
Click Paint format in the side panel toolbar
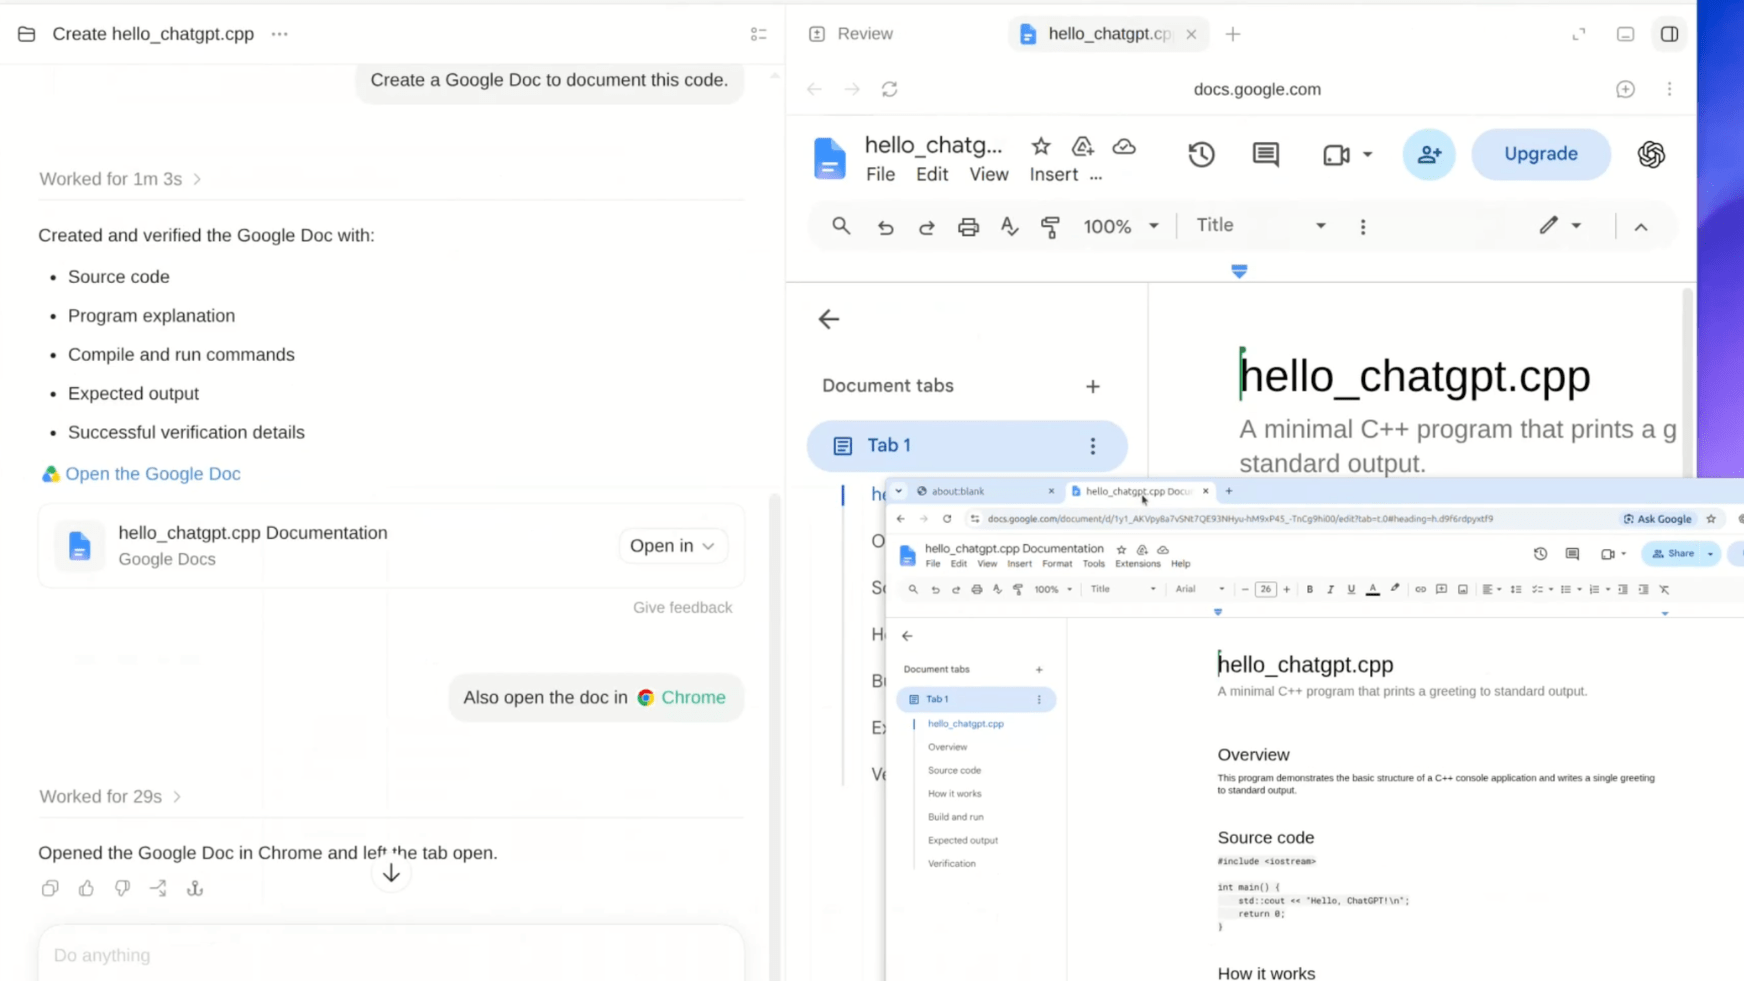tap(1050, 227)
